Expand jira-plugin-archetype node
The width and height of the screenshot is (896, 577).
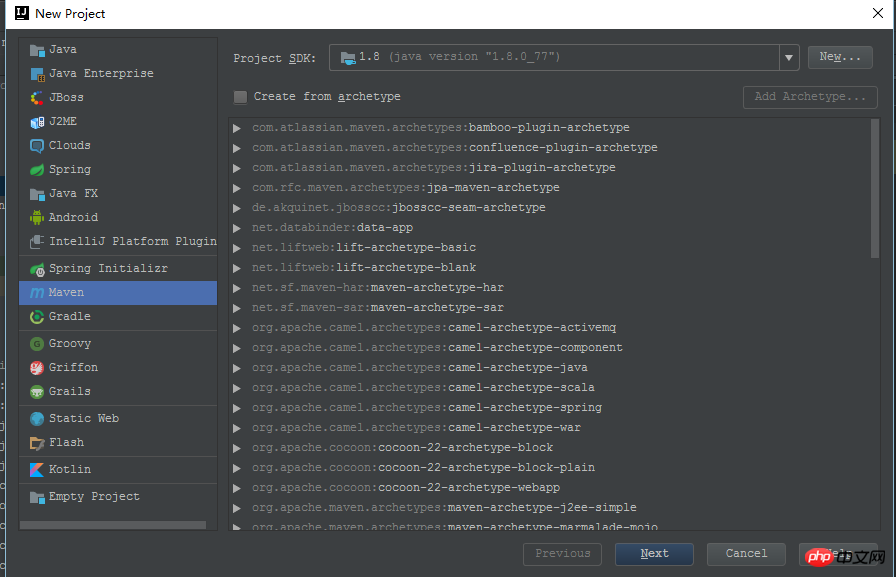[x=237, y=168]
